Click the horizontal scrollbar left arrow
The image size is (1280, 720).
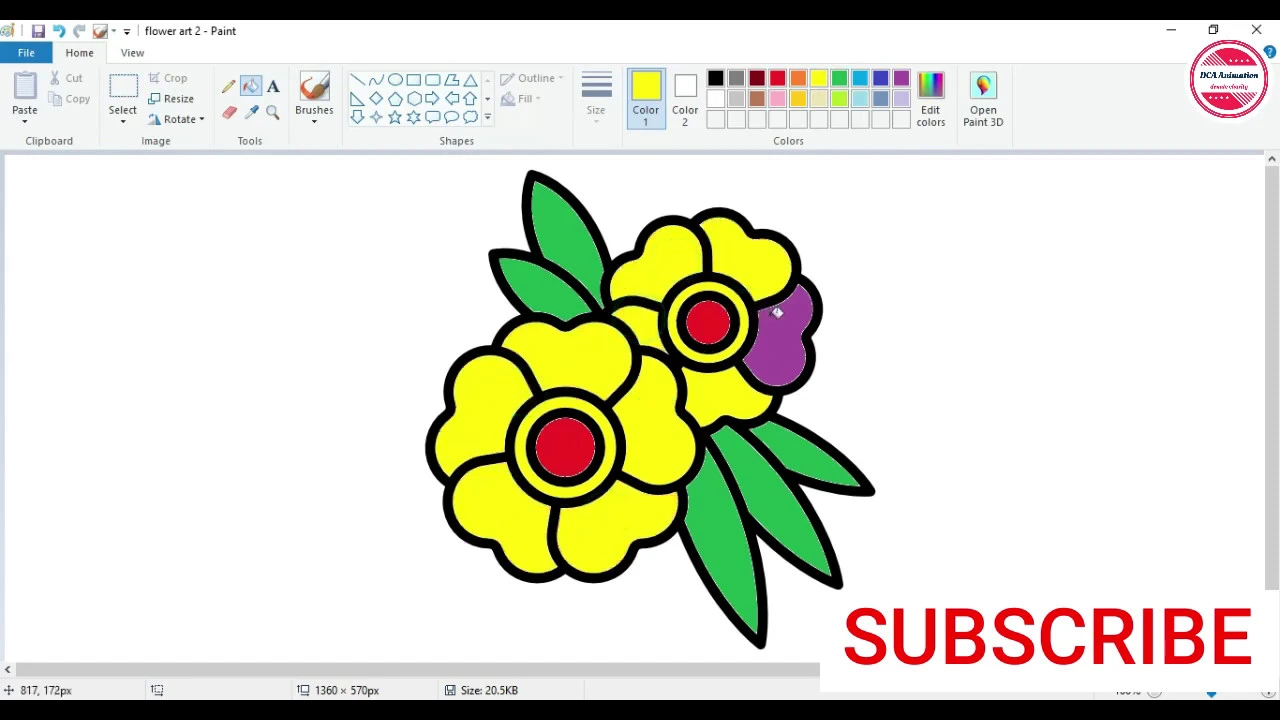(x=8, y=670)
